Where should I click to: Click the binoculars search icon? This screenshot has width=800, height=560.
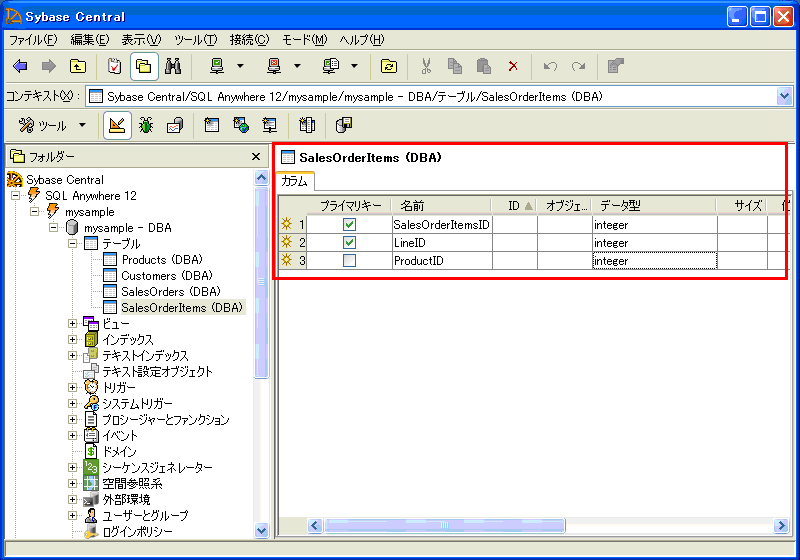172,66
